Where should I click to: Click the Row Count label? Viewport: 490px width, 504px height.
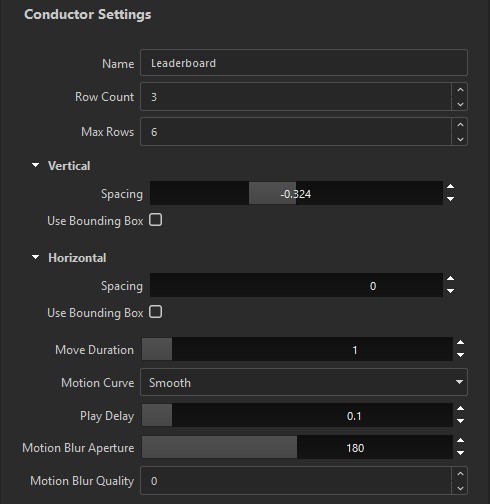click(105, 97)
